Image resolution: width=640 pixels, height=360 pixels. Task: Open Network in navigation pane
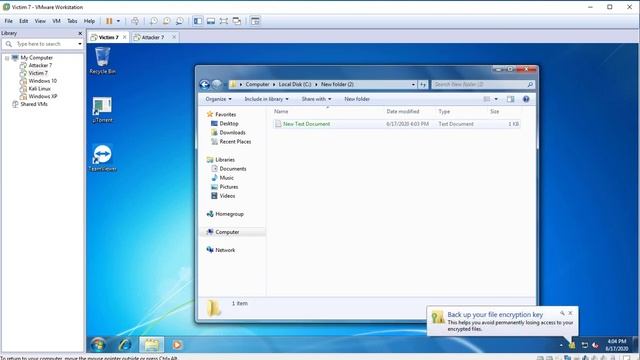221,250
